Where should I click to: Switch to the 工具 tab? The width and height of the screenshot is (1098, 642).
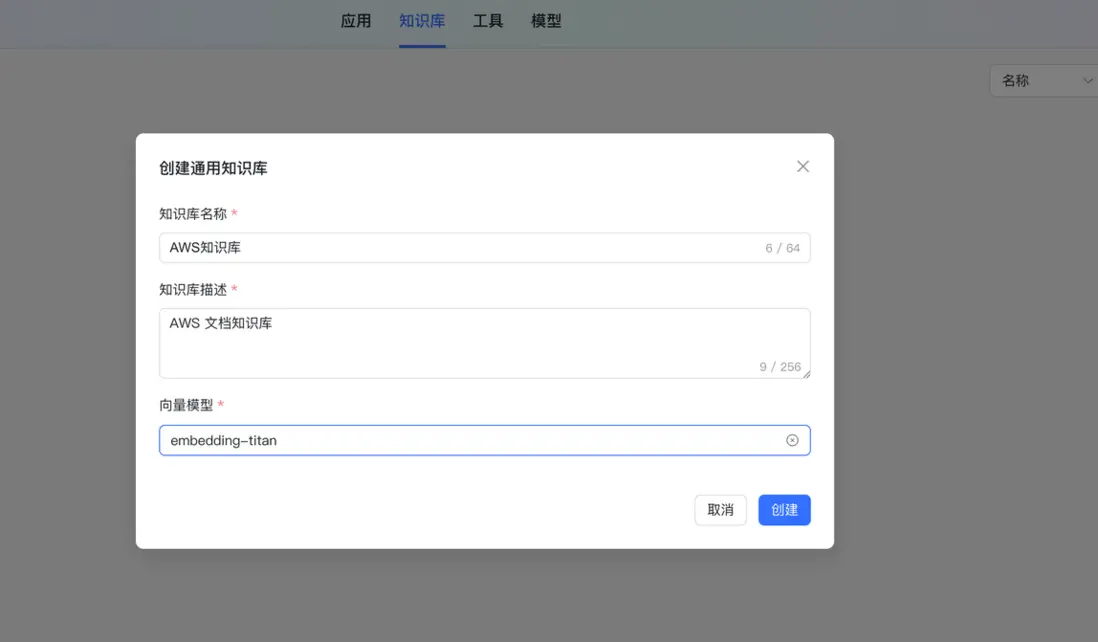488,21
